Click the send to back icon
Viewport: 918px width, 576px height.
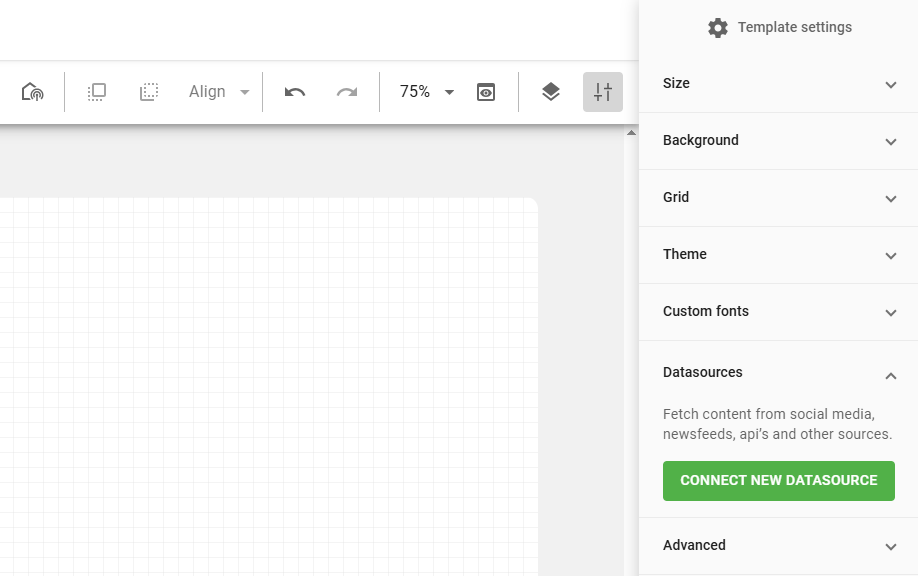pos(149,92)
